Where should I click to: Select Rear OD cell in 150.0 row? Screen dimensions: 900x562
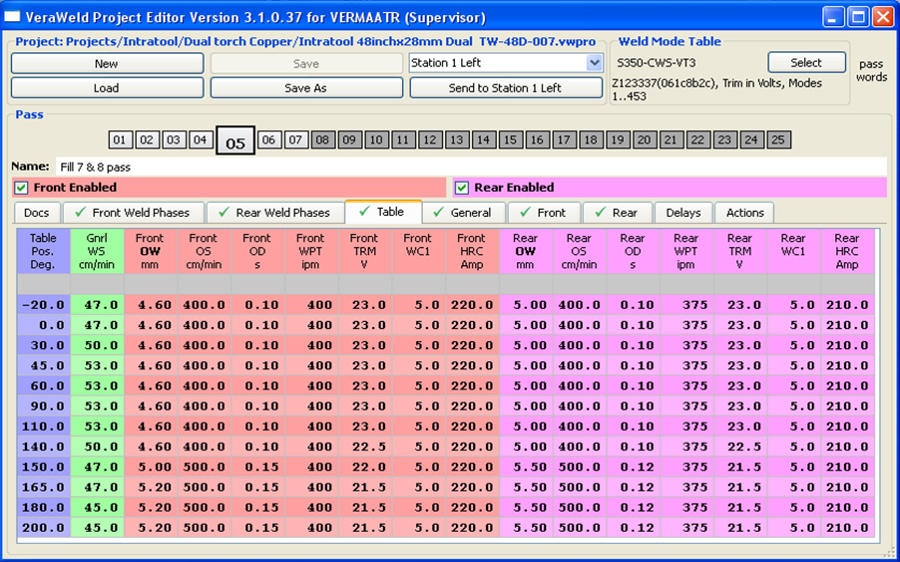(x=633, y=467)
